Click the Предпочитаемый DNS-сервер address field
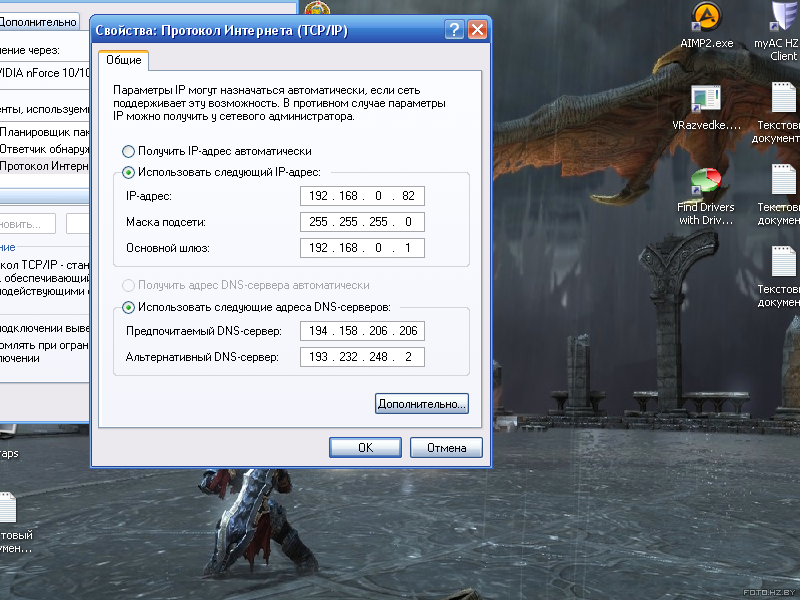The height and width of the screenshot is (600, 800). [362, 331]
